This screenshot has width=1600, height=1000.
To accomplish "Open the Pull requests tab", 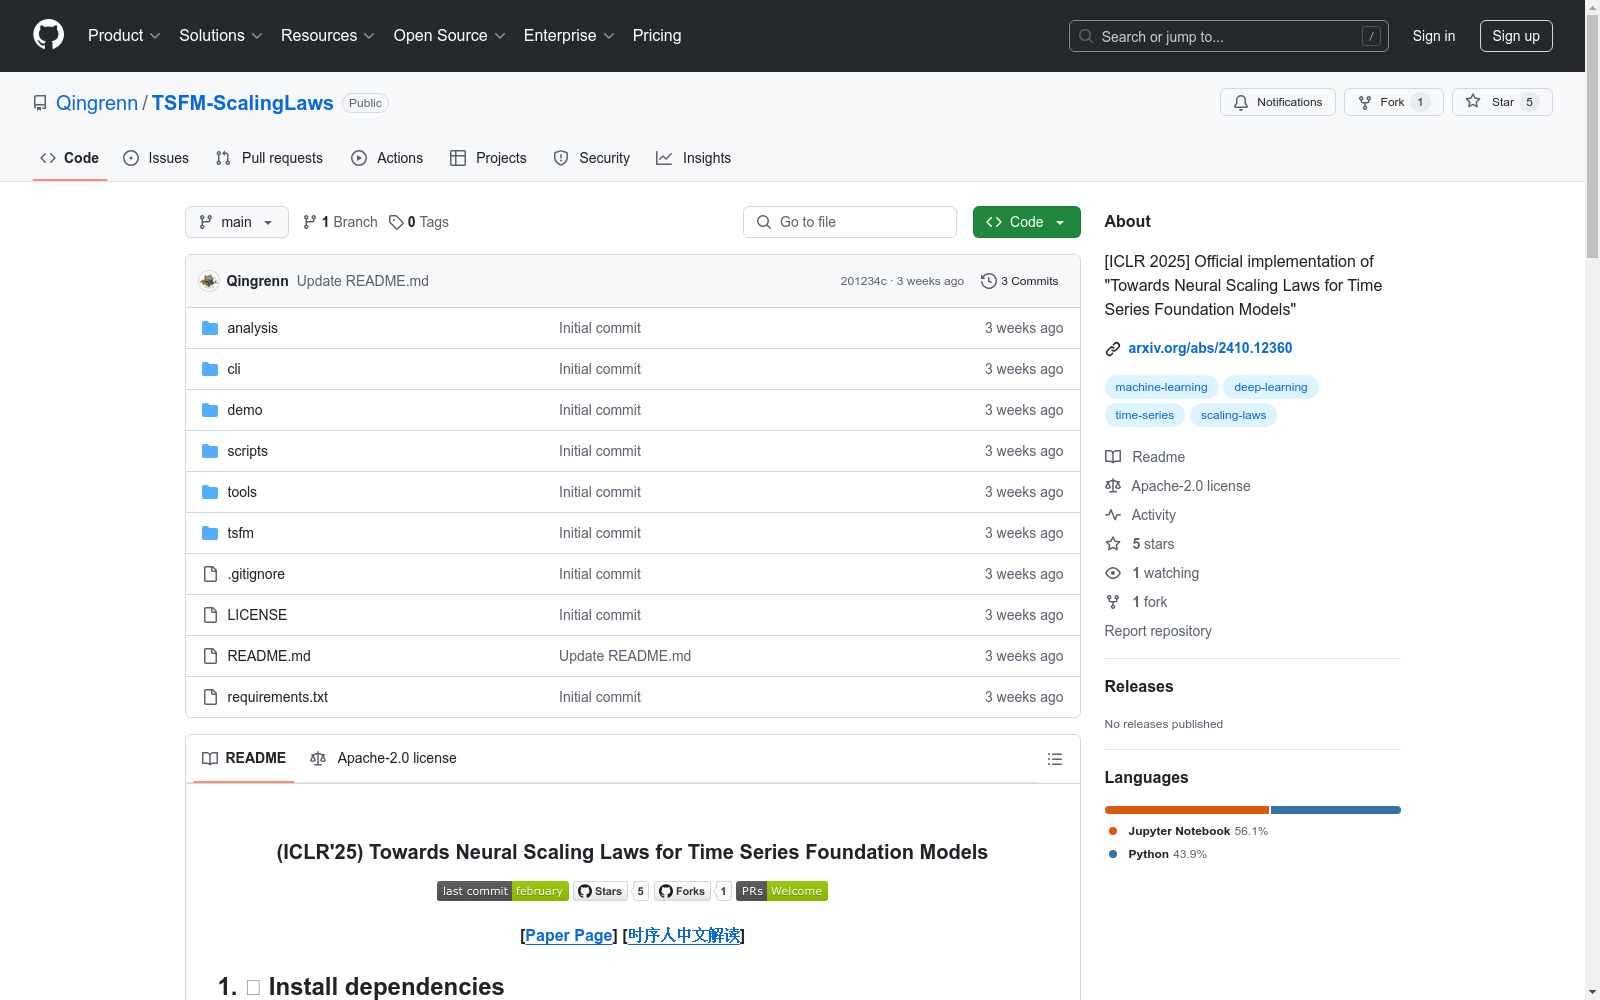I will [269, 158].
